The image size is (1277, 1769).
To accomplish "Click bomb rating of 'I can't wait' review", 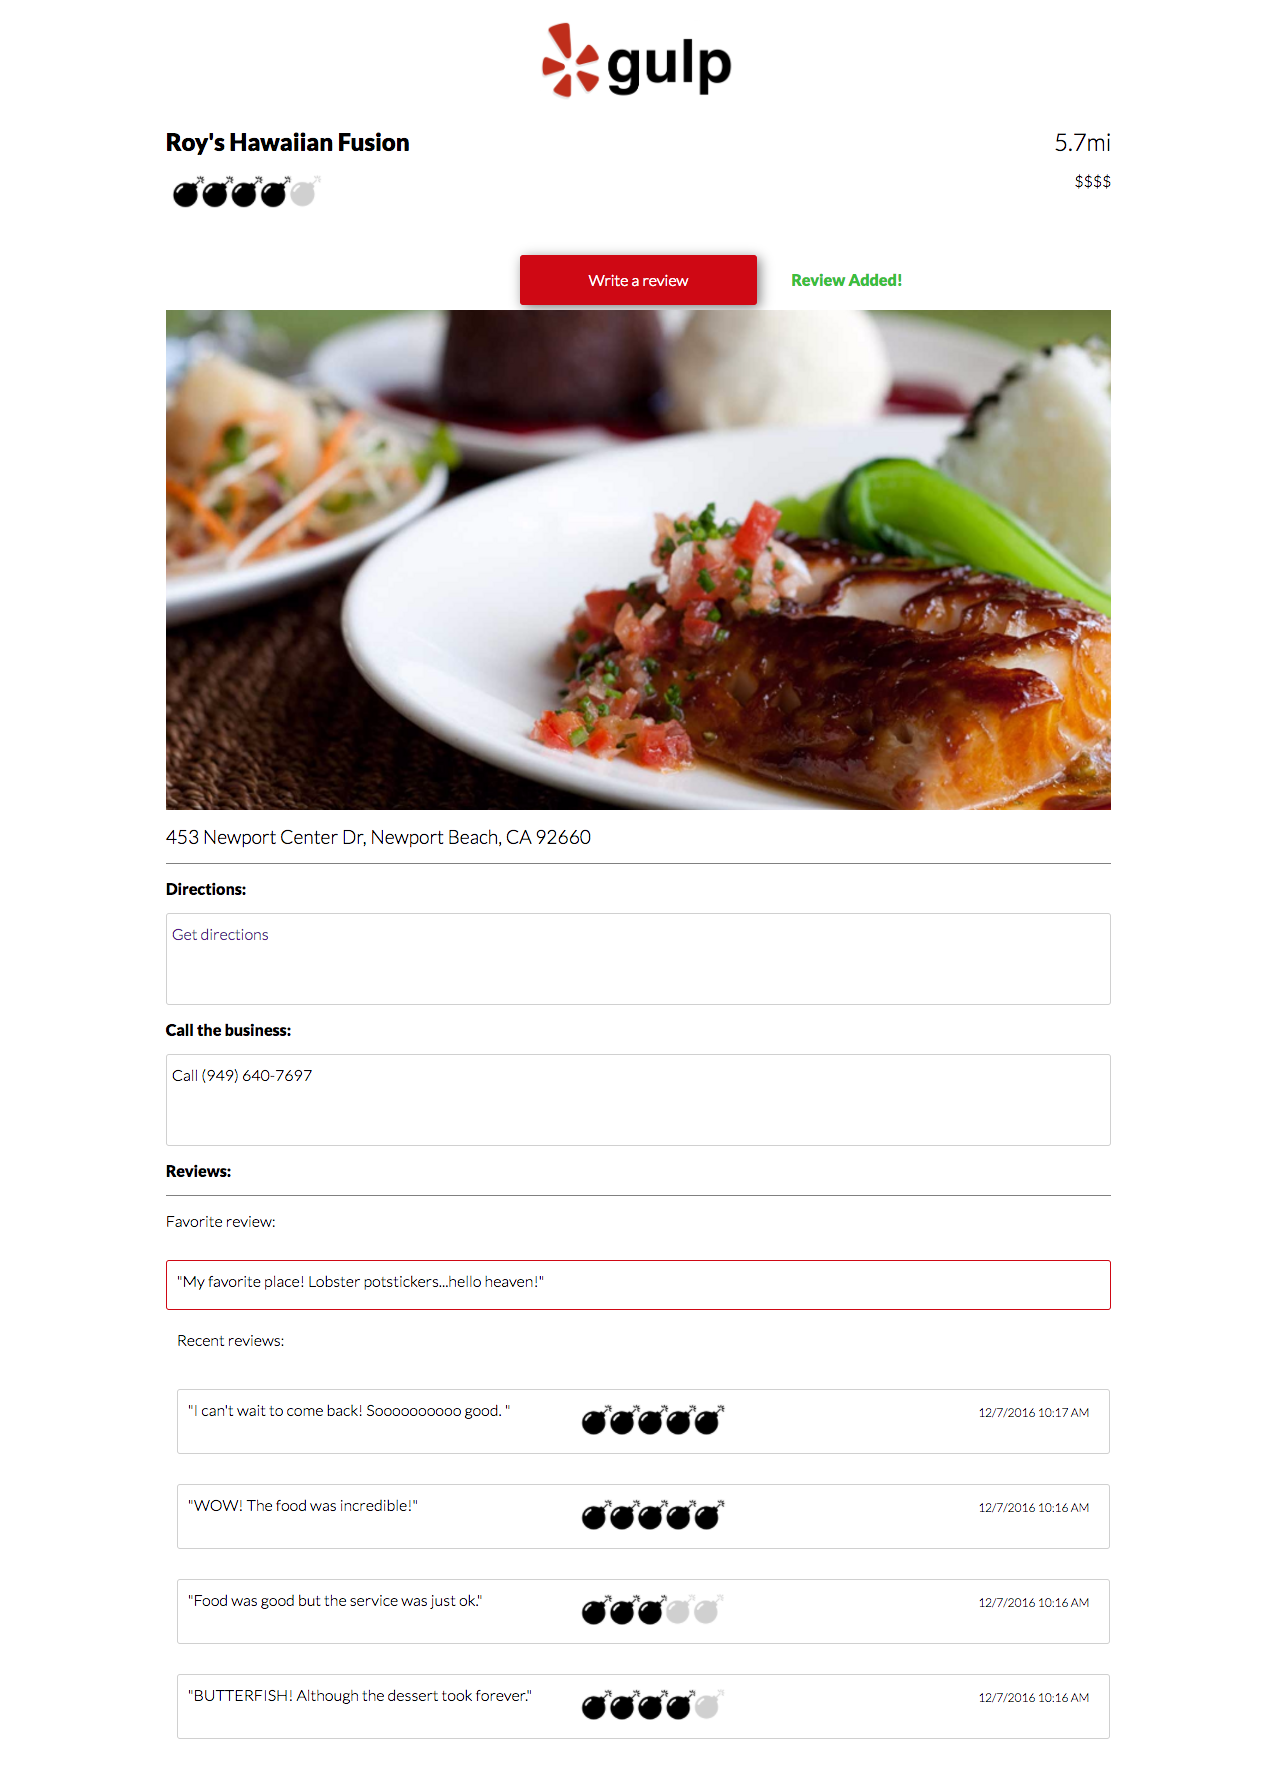I will pos(653,1419).
